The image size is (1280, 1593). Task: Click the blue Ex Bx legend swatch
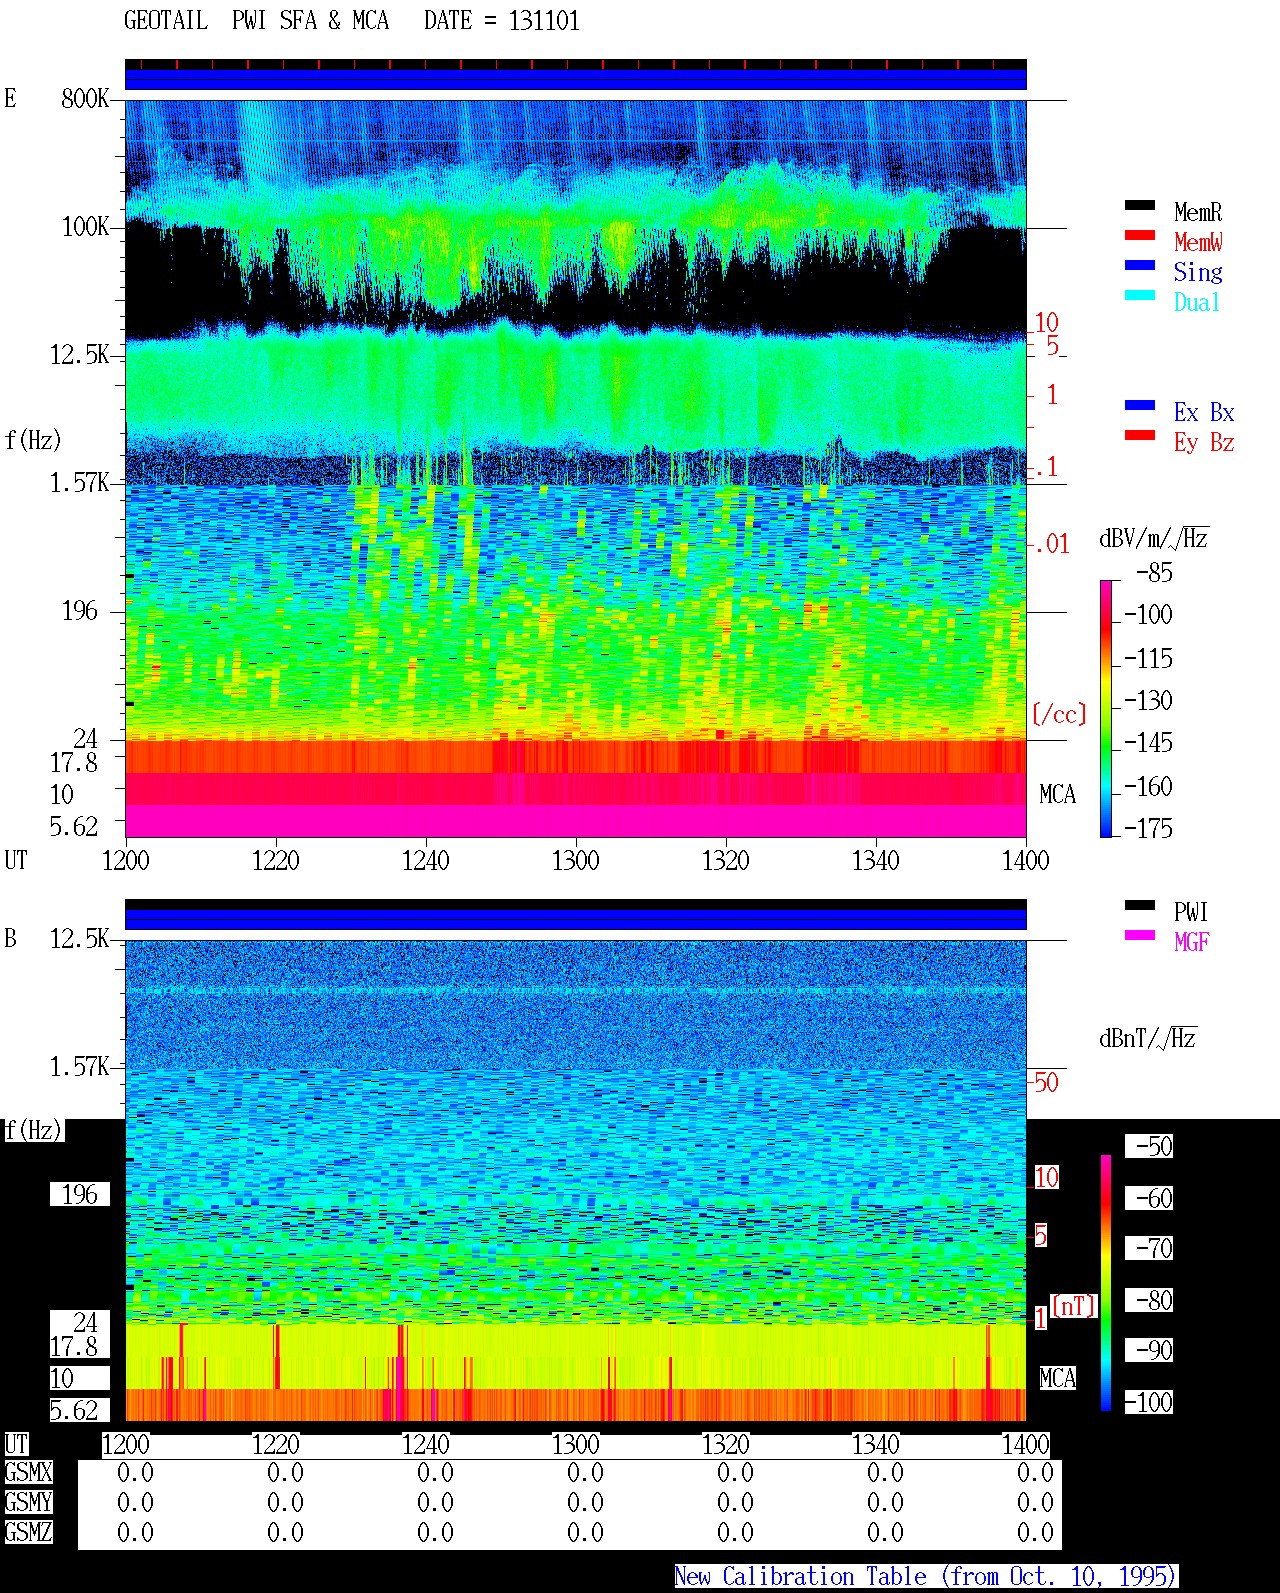click(1140, 406)
